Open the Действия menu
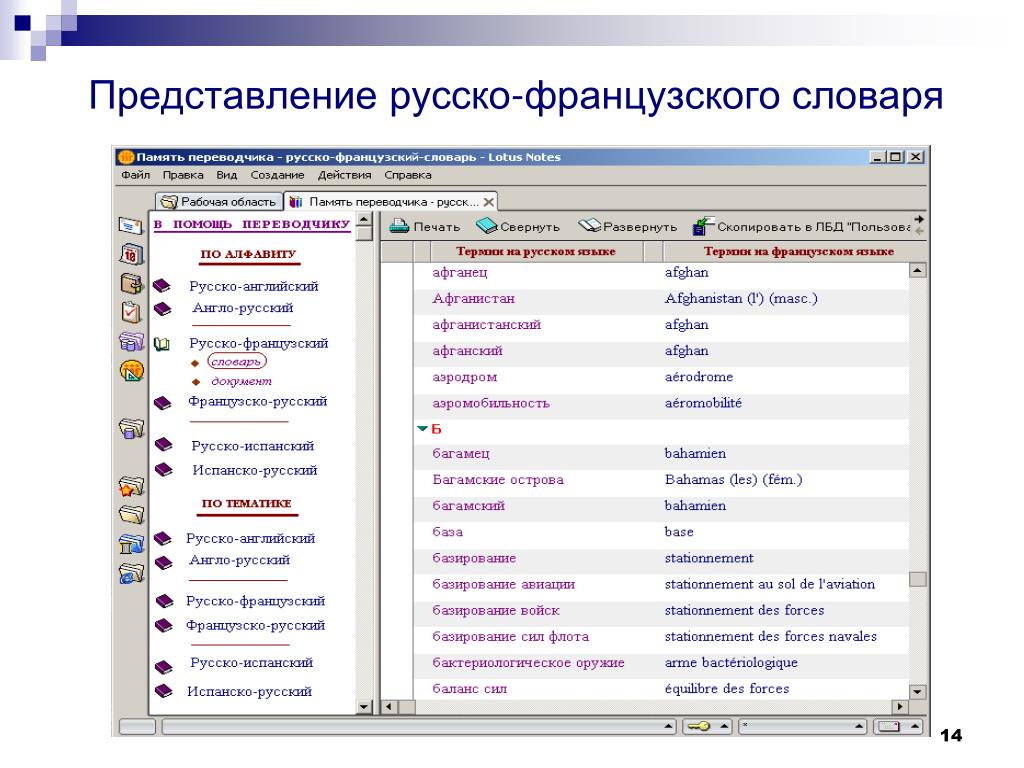 (344, 175)
